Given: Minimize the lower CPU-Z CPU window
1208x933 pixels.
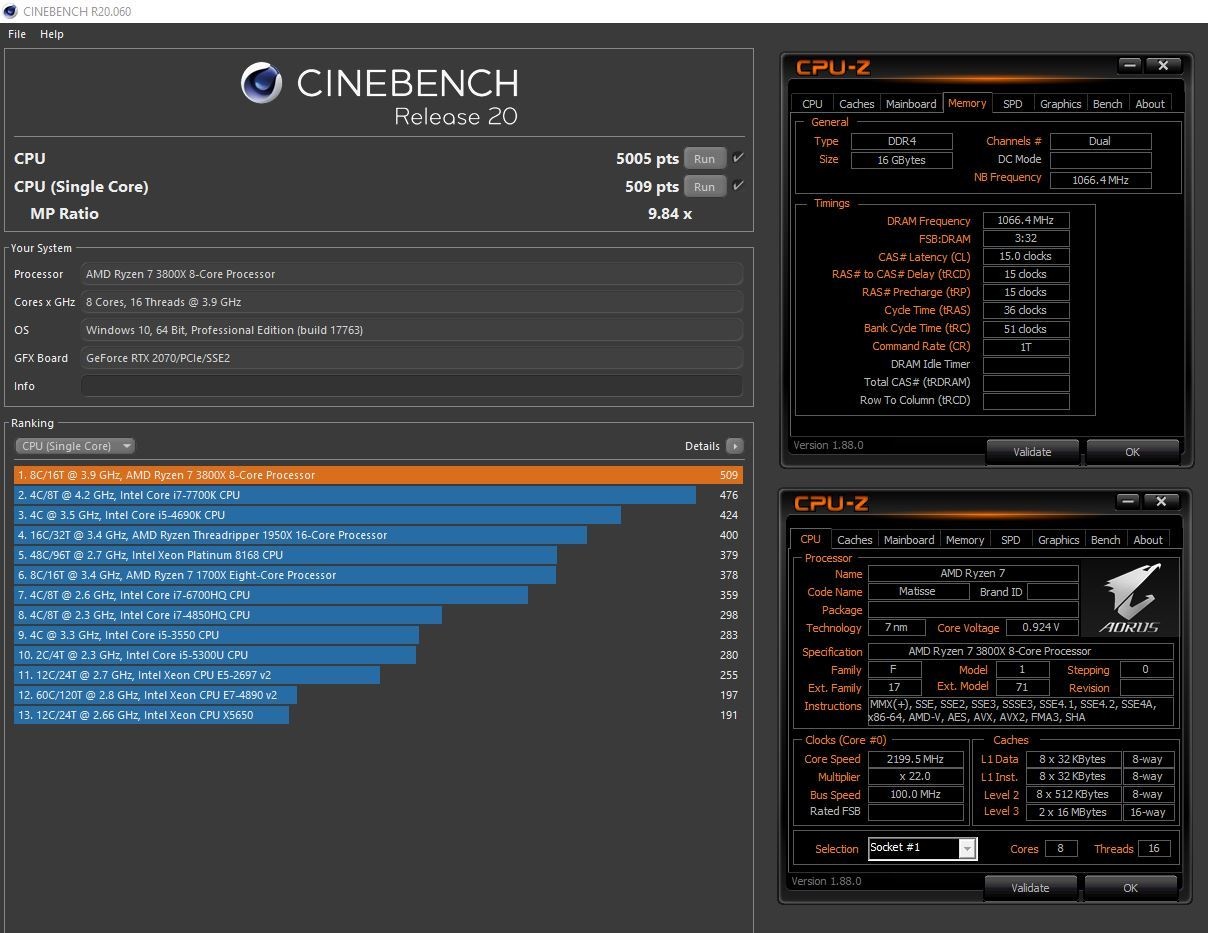Looking at the screenshot, I should pyautogui.click(x=1128, y=502).
